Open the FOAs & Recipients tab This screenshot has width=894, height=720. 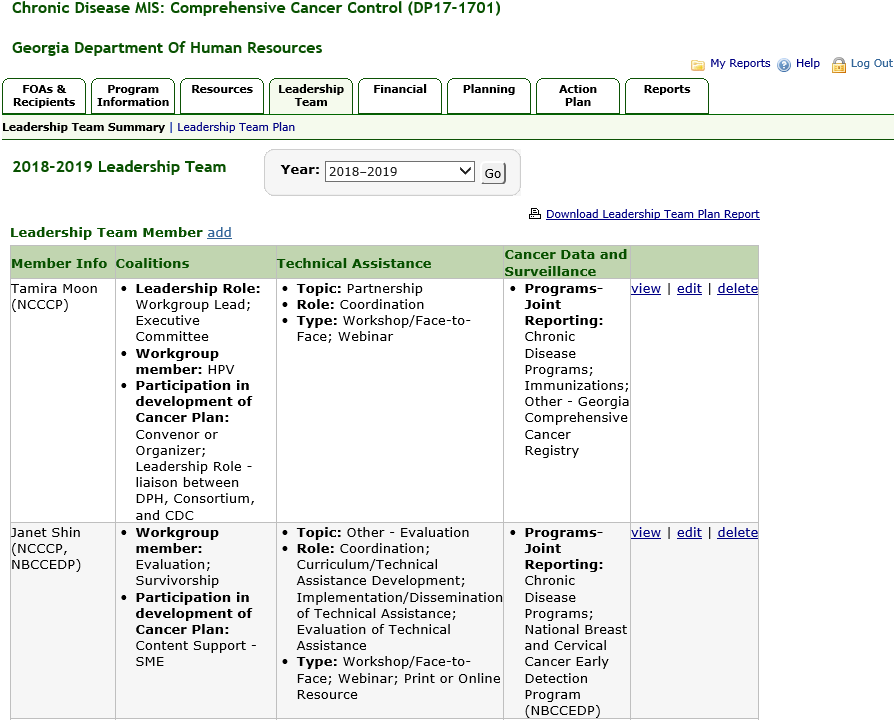pyautogui.click(x=44, y=96)
